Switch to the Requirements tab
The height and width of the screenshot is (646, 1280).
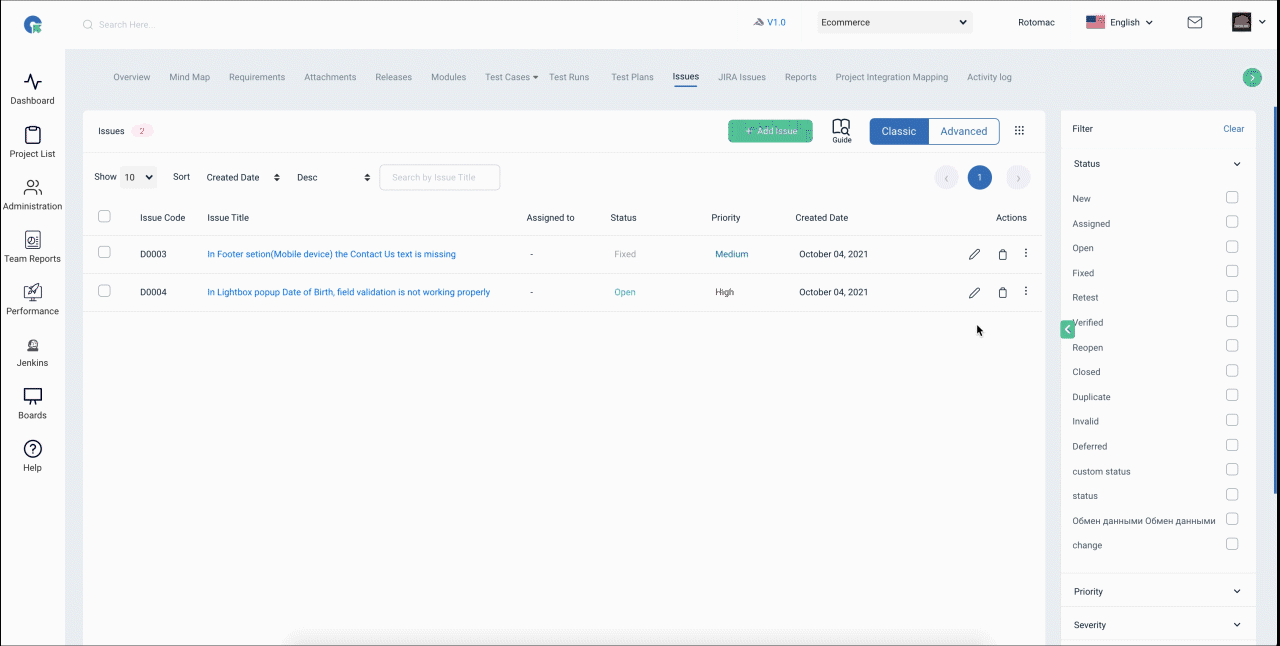[257, 77]
